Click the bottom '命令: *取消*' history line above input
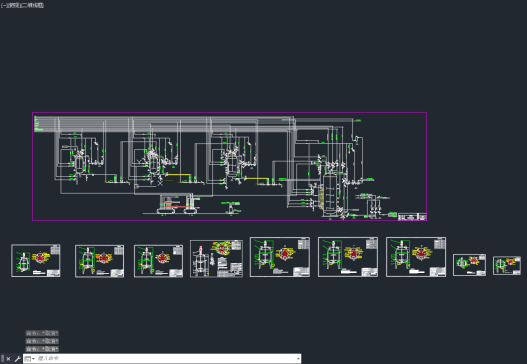Viewport: 527px width, 364px height. coord(42,349)
